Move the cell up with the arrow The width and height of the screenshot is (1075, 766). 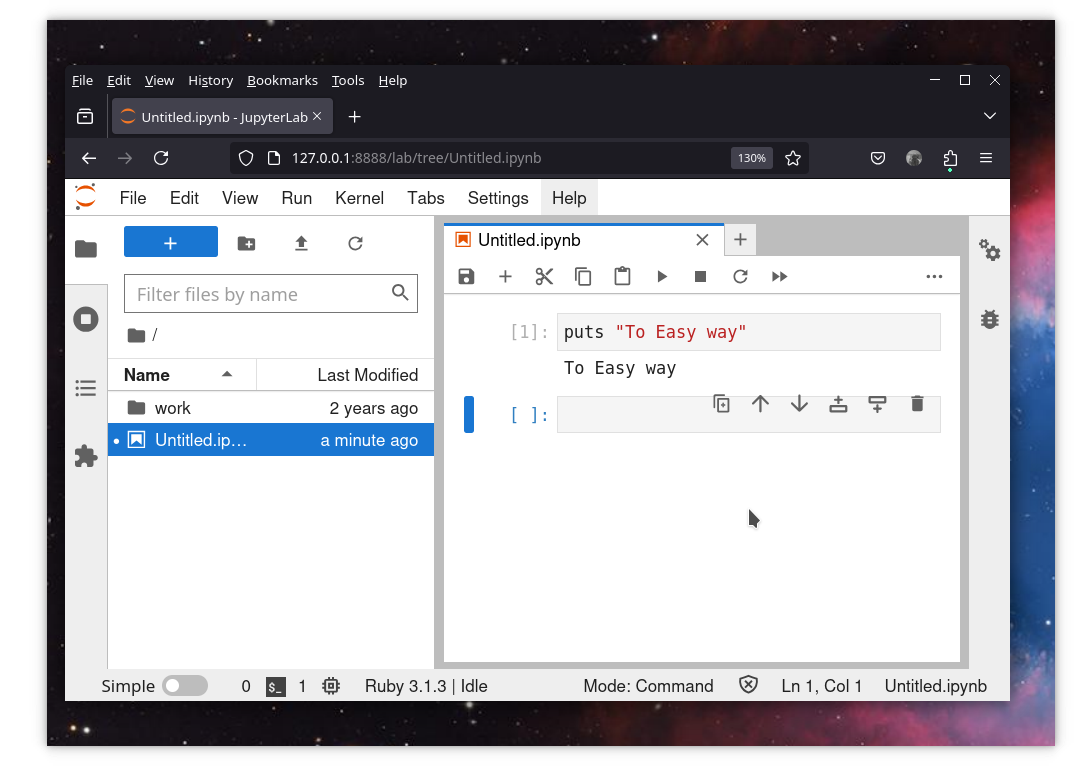click(x=760, y=404)
